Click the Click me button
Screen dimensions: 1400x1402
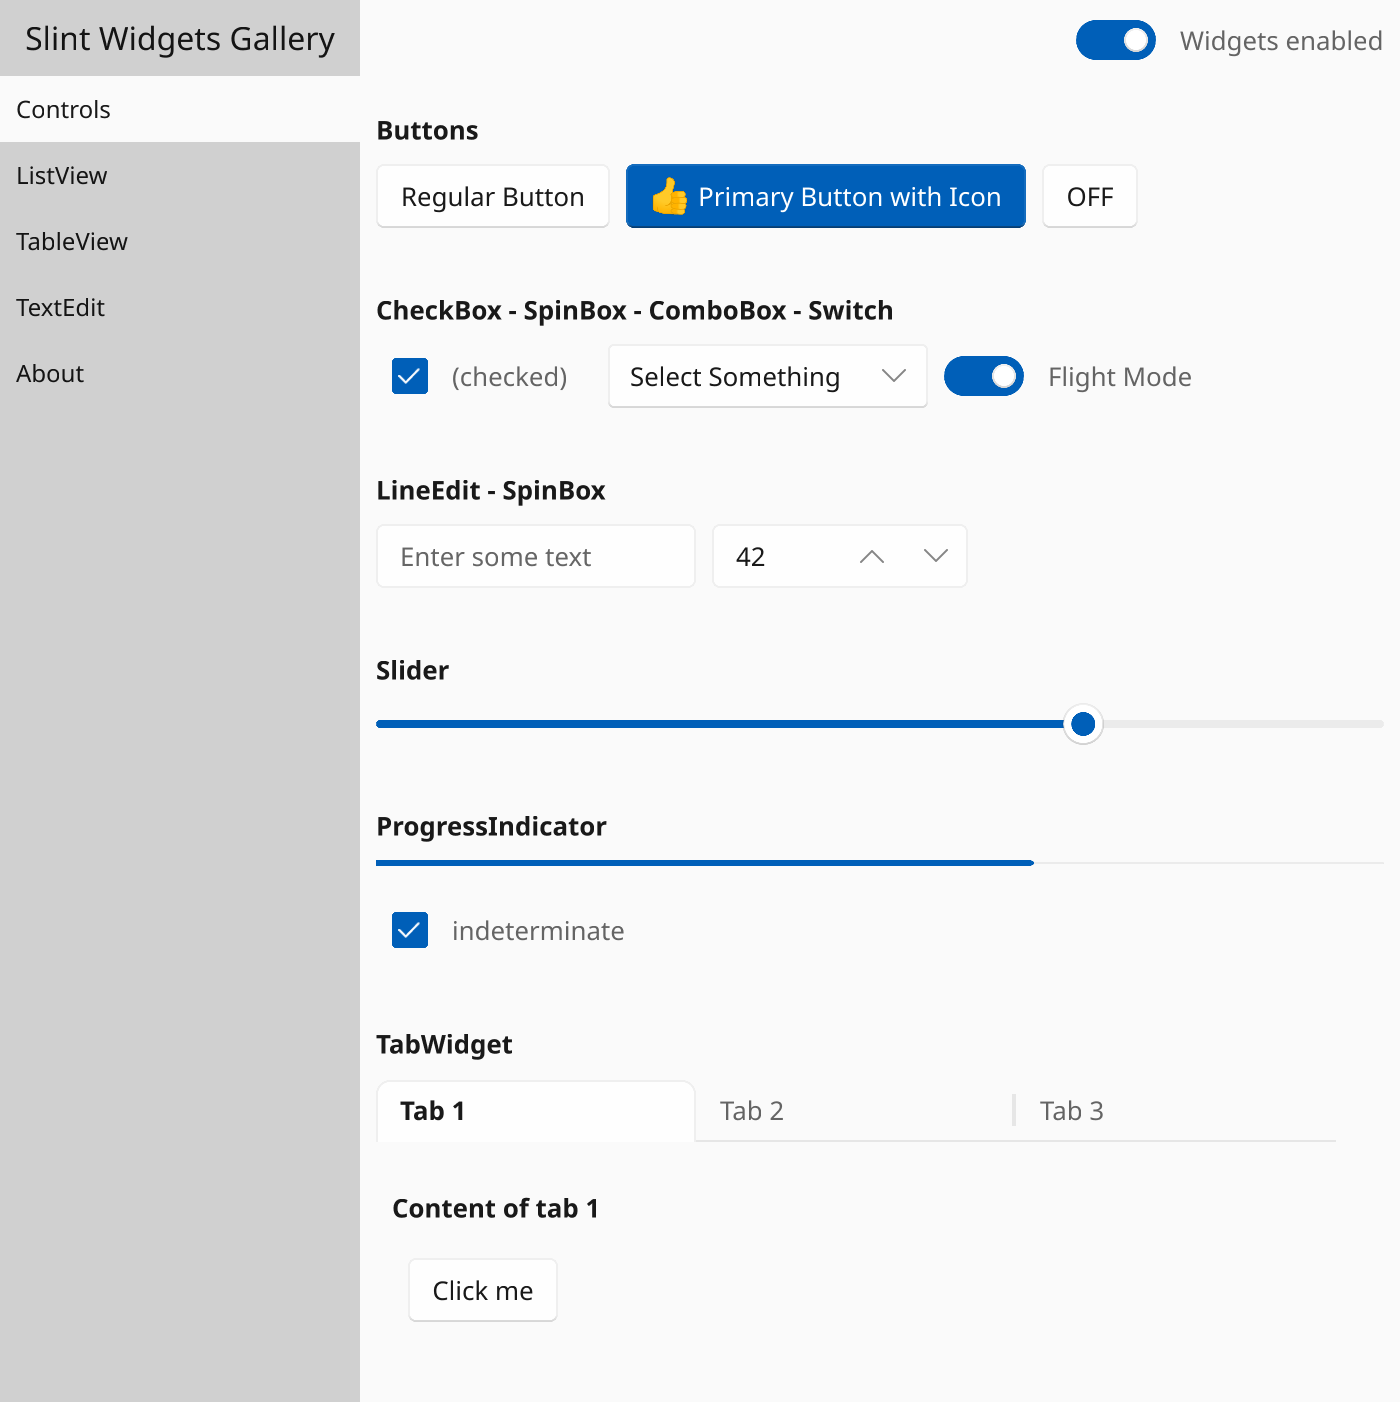482,1290
